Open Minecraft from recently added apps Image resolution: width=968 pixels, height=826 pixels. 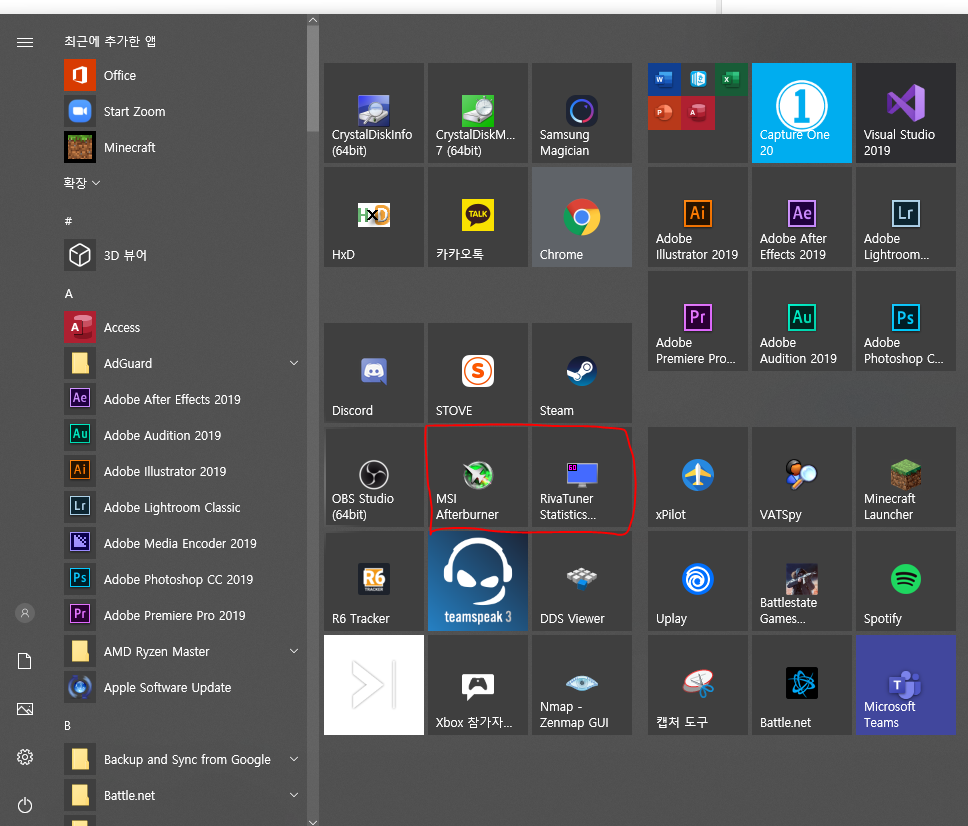[182, 147]
